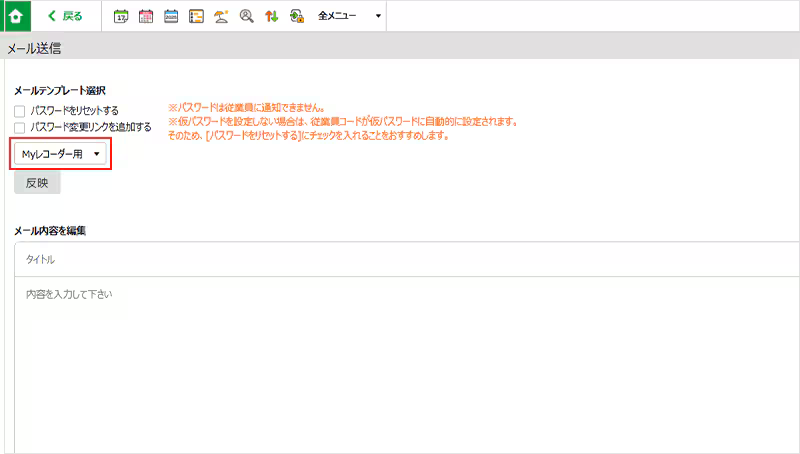Image resolution: width=800 pixels, height=454 pixels.
Task: Click the メール送信 page header
Action: 36,48
